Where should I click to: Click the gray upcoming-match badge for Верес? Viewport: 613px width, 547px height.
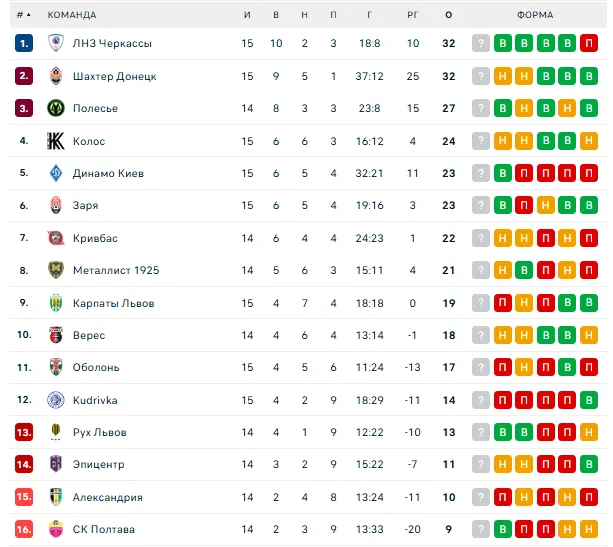point(481,335)
